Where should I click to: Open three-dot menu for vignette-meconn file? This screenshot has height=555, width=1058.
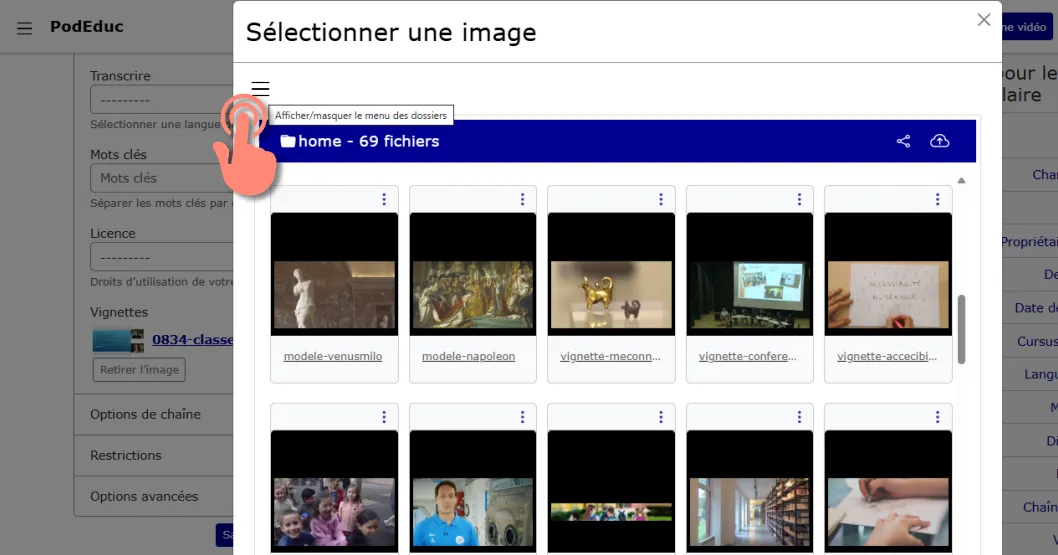(x=661, y=199)
